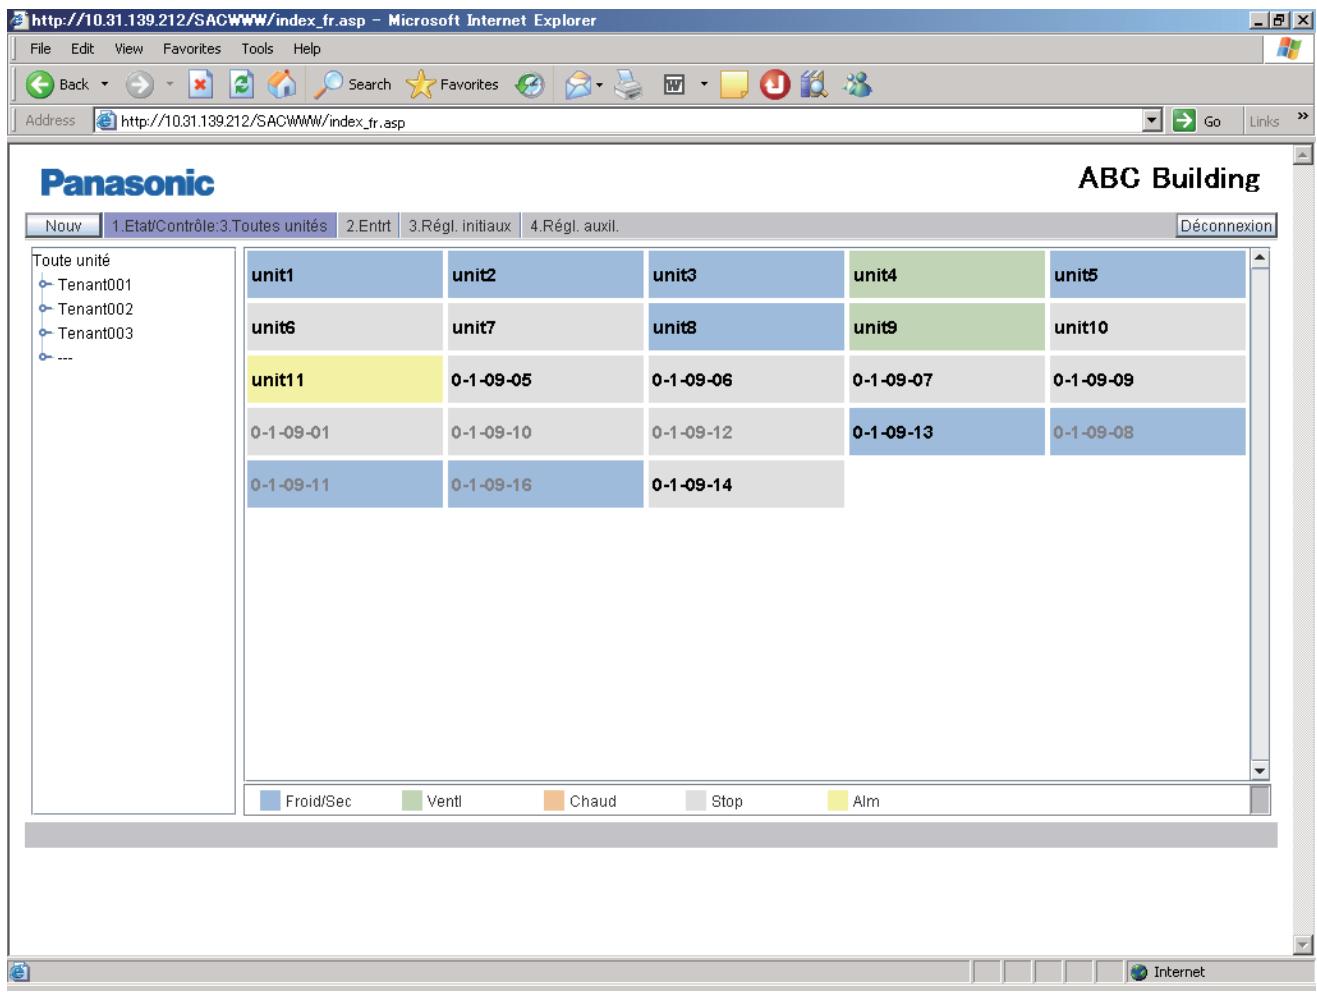Viewport: 1317px width, 992px height.
Task: Select the 0-1-09-14 unit cell
Action: pyautogui.click(x=746, y=484)
